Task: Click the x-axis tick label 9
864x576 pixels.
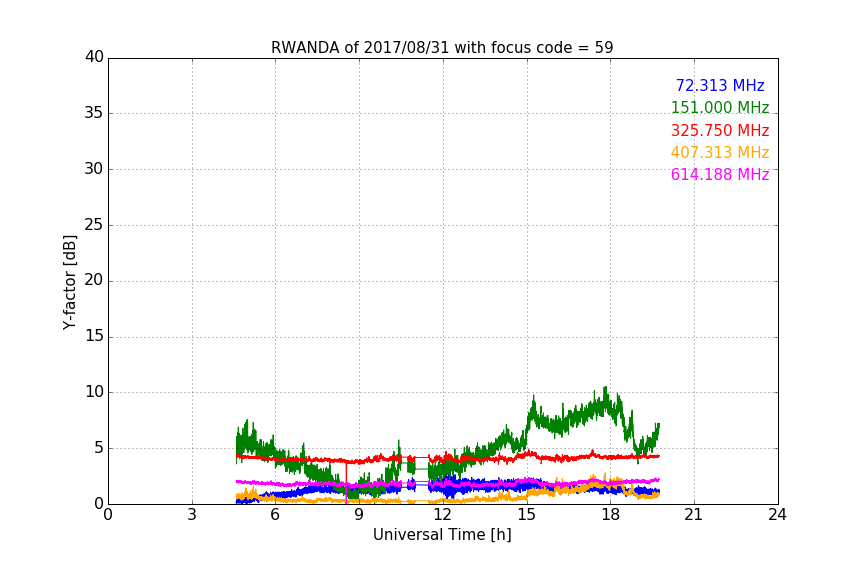Action: (x=359, y=515)
